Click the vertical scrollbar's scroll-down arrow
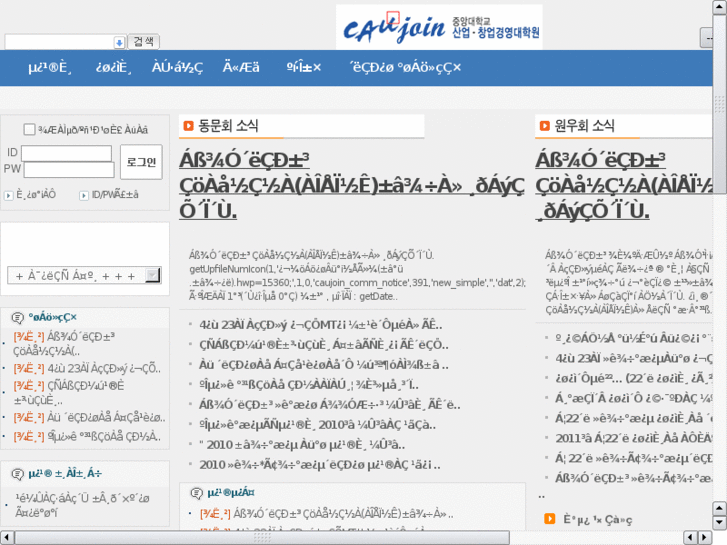Image resolution: width=727 pixels, height=545 pixels. 720,523
